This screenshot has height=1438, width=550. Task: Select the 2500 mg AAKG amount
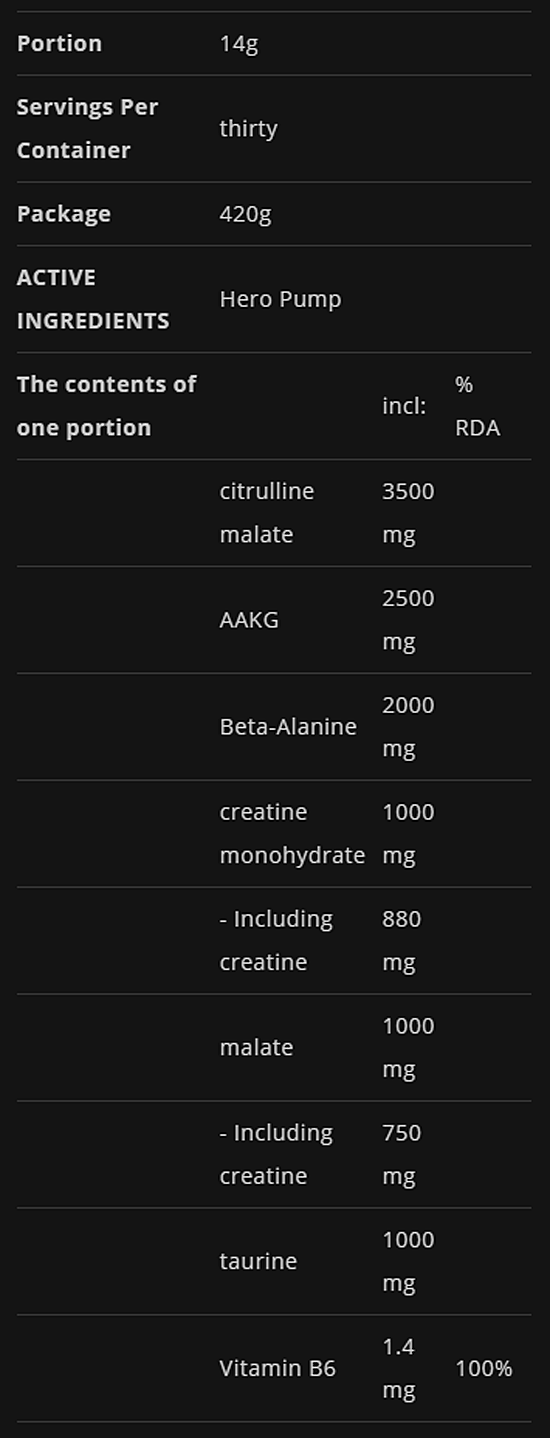pyautogui.click(x=408, y=620)
